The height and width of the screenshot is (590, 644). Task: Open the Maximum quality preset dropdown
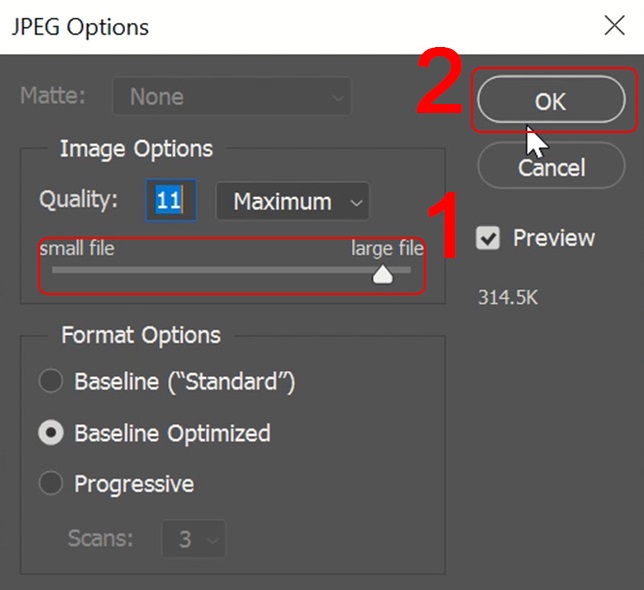[292, 201]
